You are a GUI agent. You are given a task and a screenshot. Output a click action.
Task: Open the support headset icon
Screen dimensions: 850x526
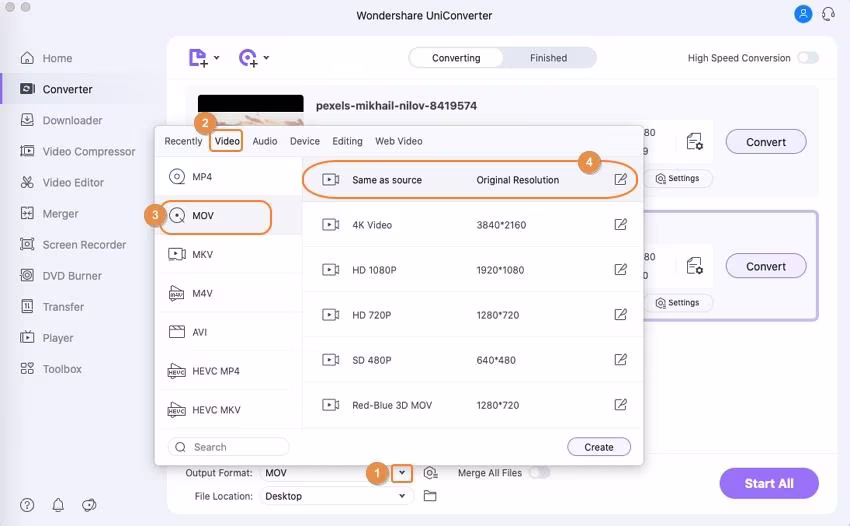tap(828, 14)
